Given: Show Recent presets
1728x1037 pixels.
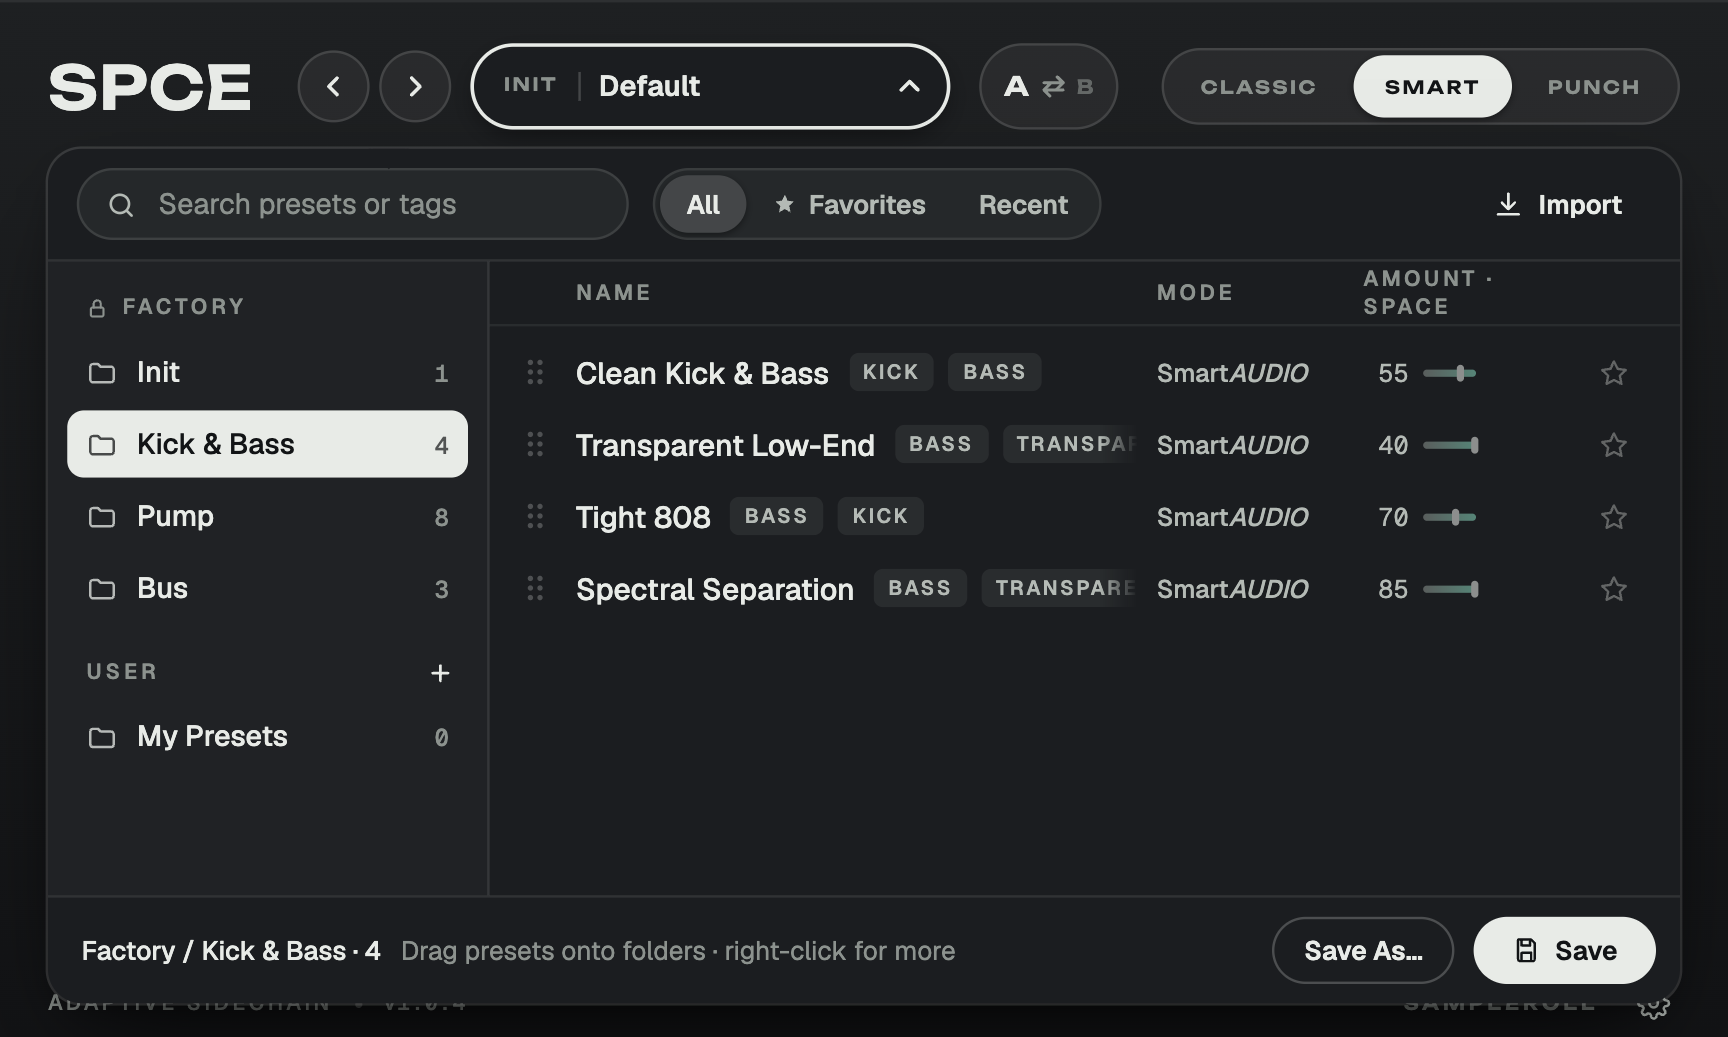Looking at the screenshot, I should (1023, 205).
